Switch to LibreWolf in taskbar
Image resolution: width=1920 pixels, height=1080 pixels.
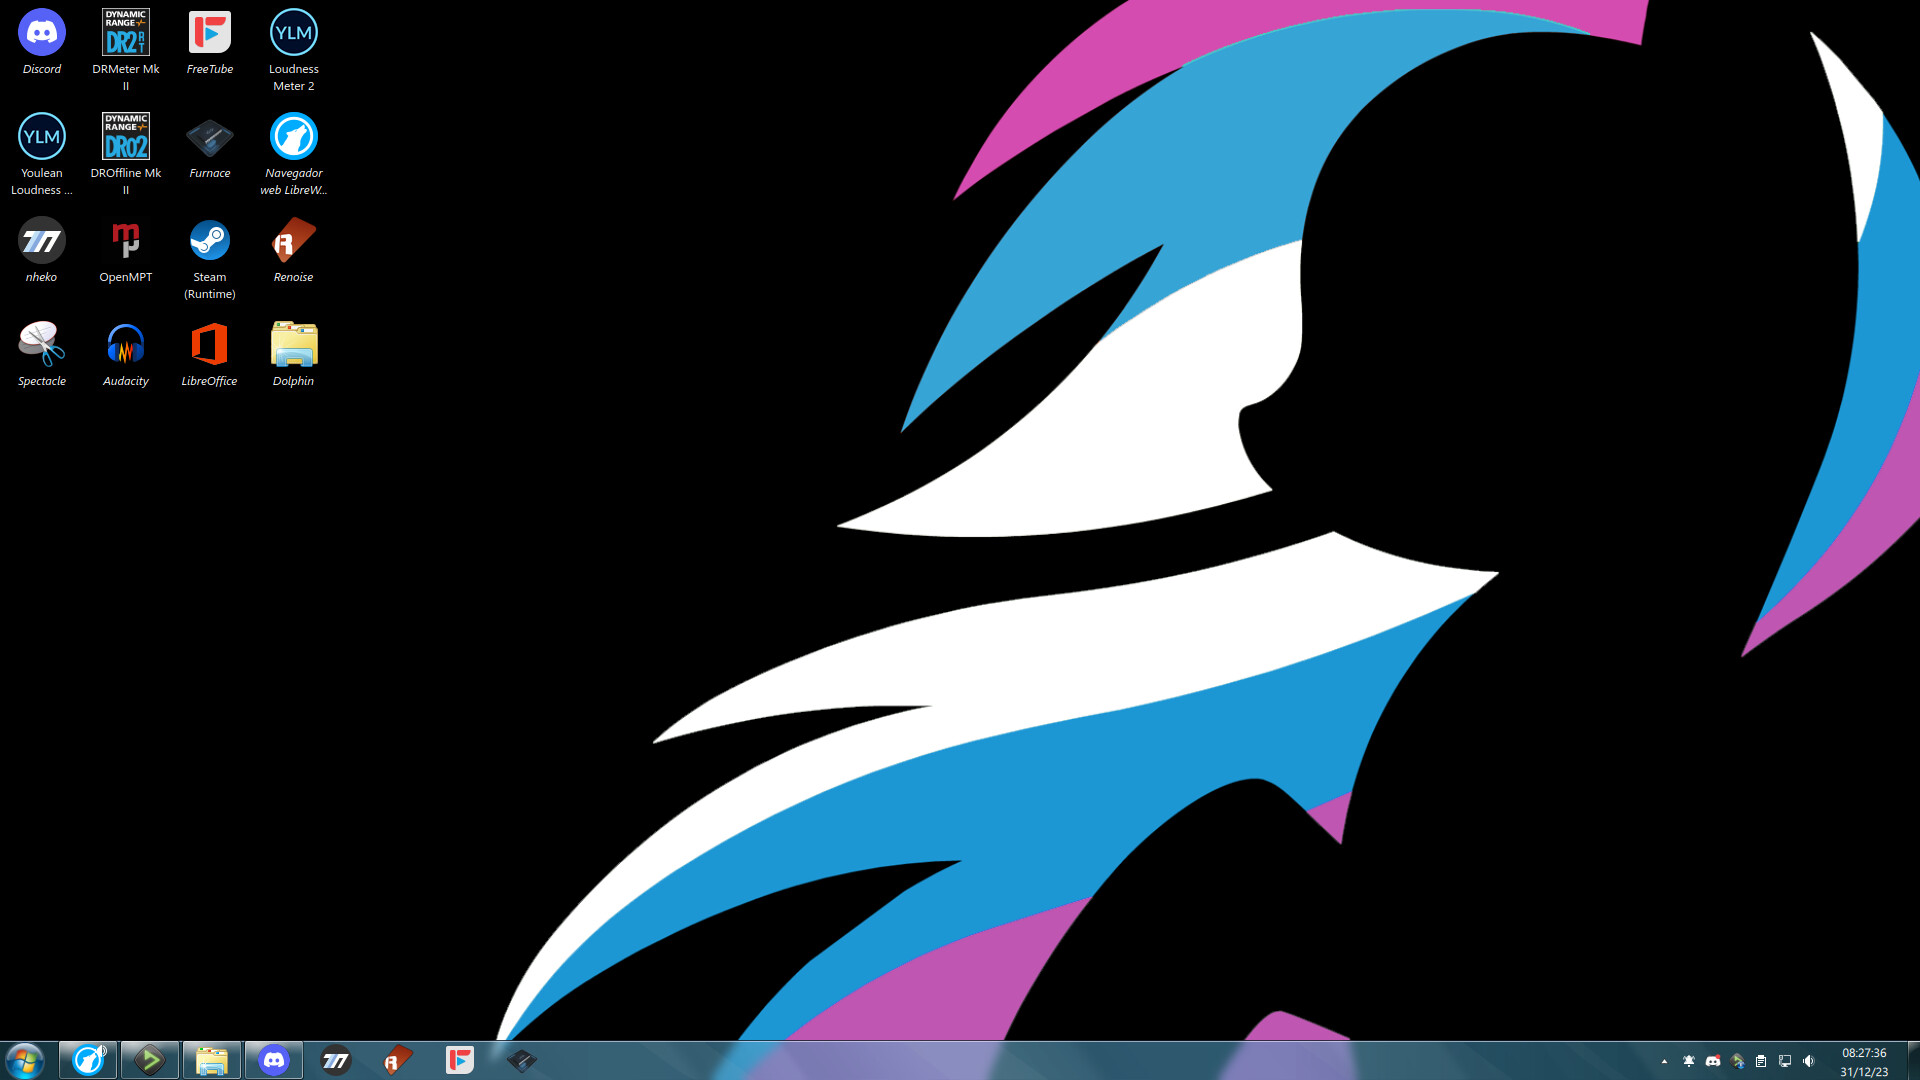point(88,1060)
